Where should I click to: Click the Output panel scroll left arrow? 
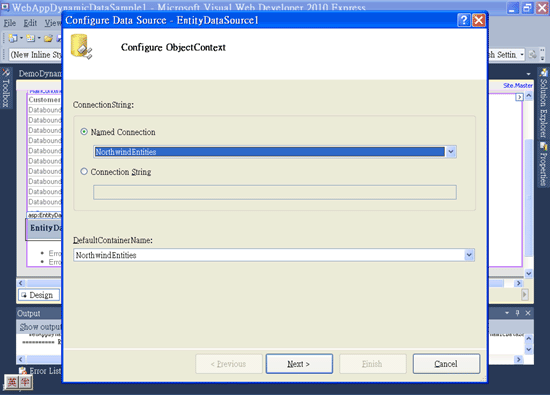pyautogui.click(x=21, y=359)
